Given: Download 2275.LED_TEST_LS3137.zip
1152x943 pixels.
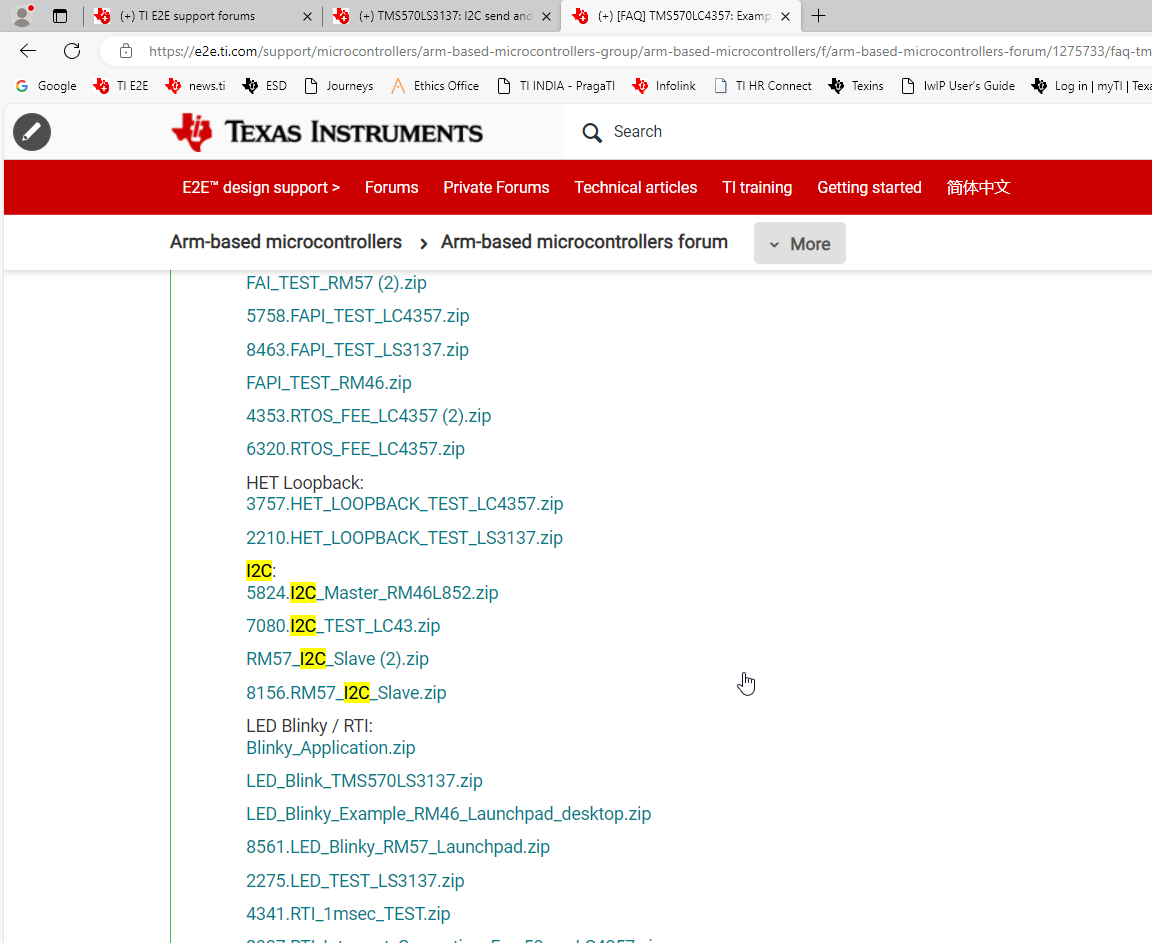Looking at the screenshot, I should (355, 881).
